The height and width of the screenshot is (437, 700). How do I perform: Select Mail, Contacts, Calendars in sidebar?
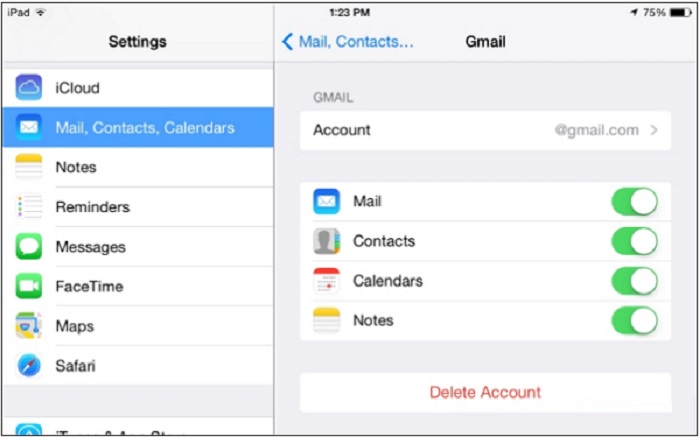138,127
